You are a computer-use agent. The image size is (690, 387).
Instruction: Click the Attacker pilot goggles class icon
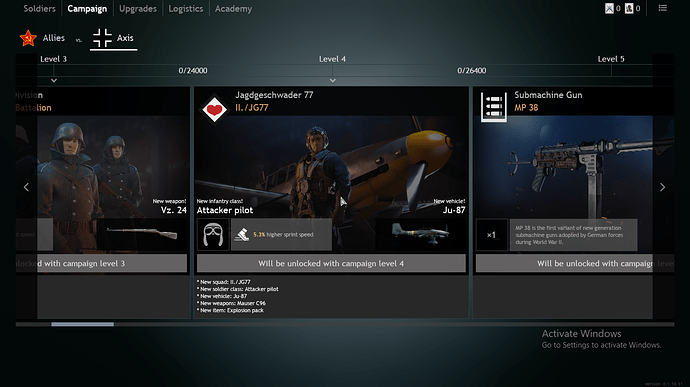[213, 235]
